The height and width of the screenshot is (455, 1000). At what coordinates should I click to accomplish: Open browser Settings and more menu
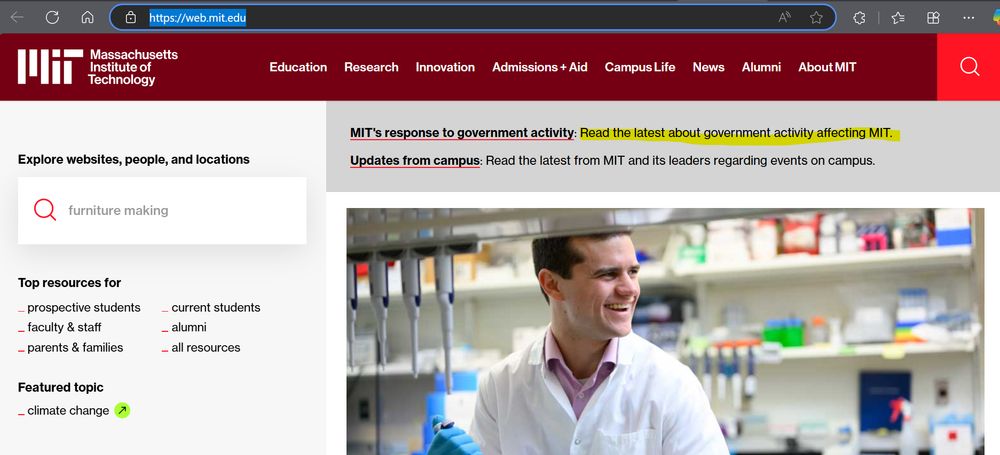click(x=969, y=18)
